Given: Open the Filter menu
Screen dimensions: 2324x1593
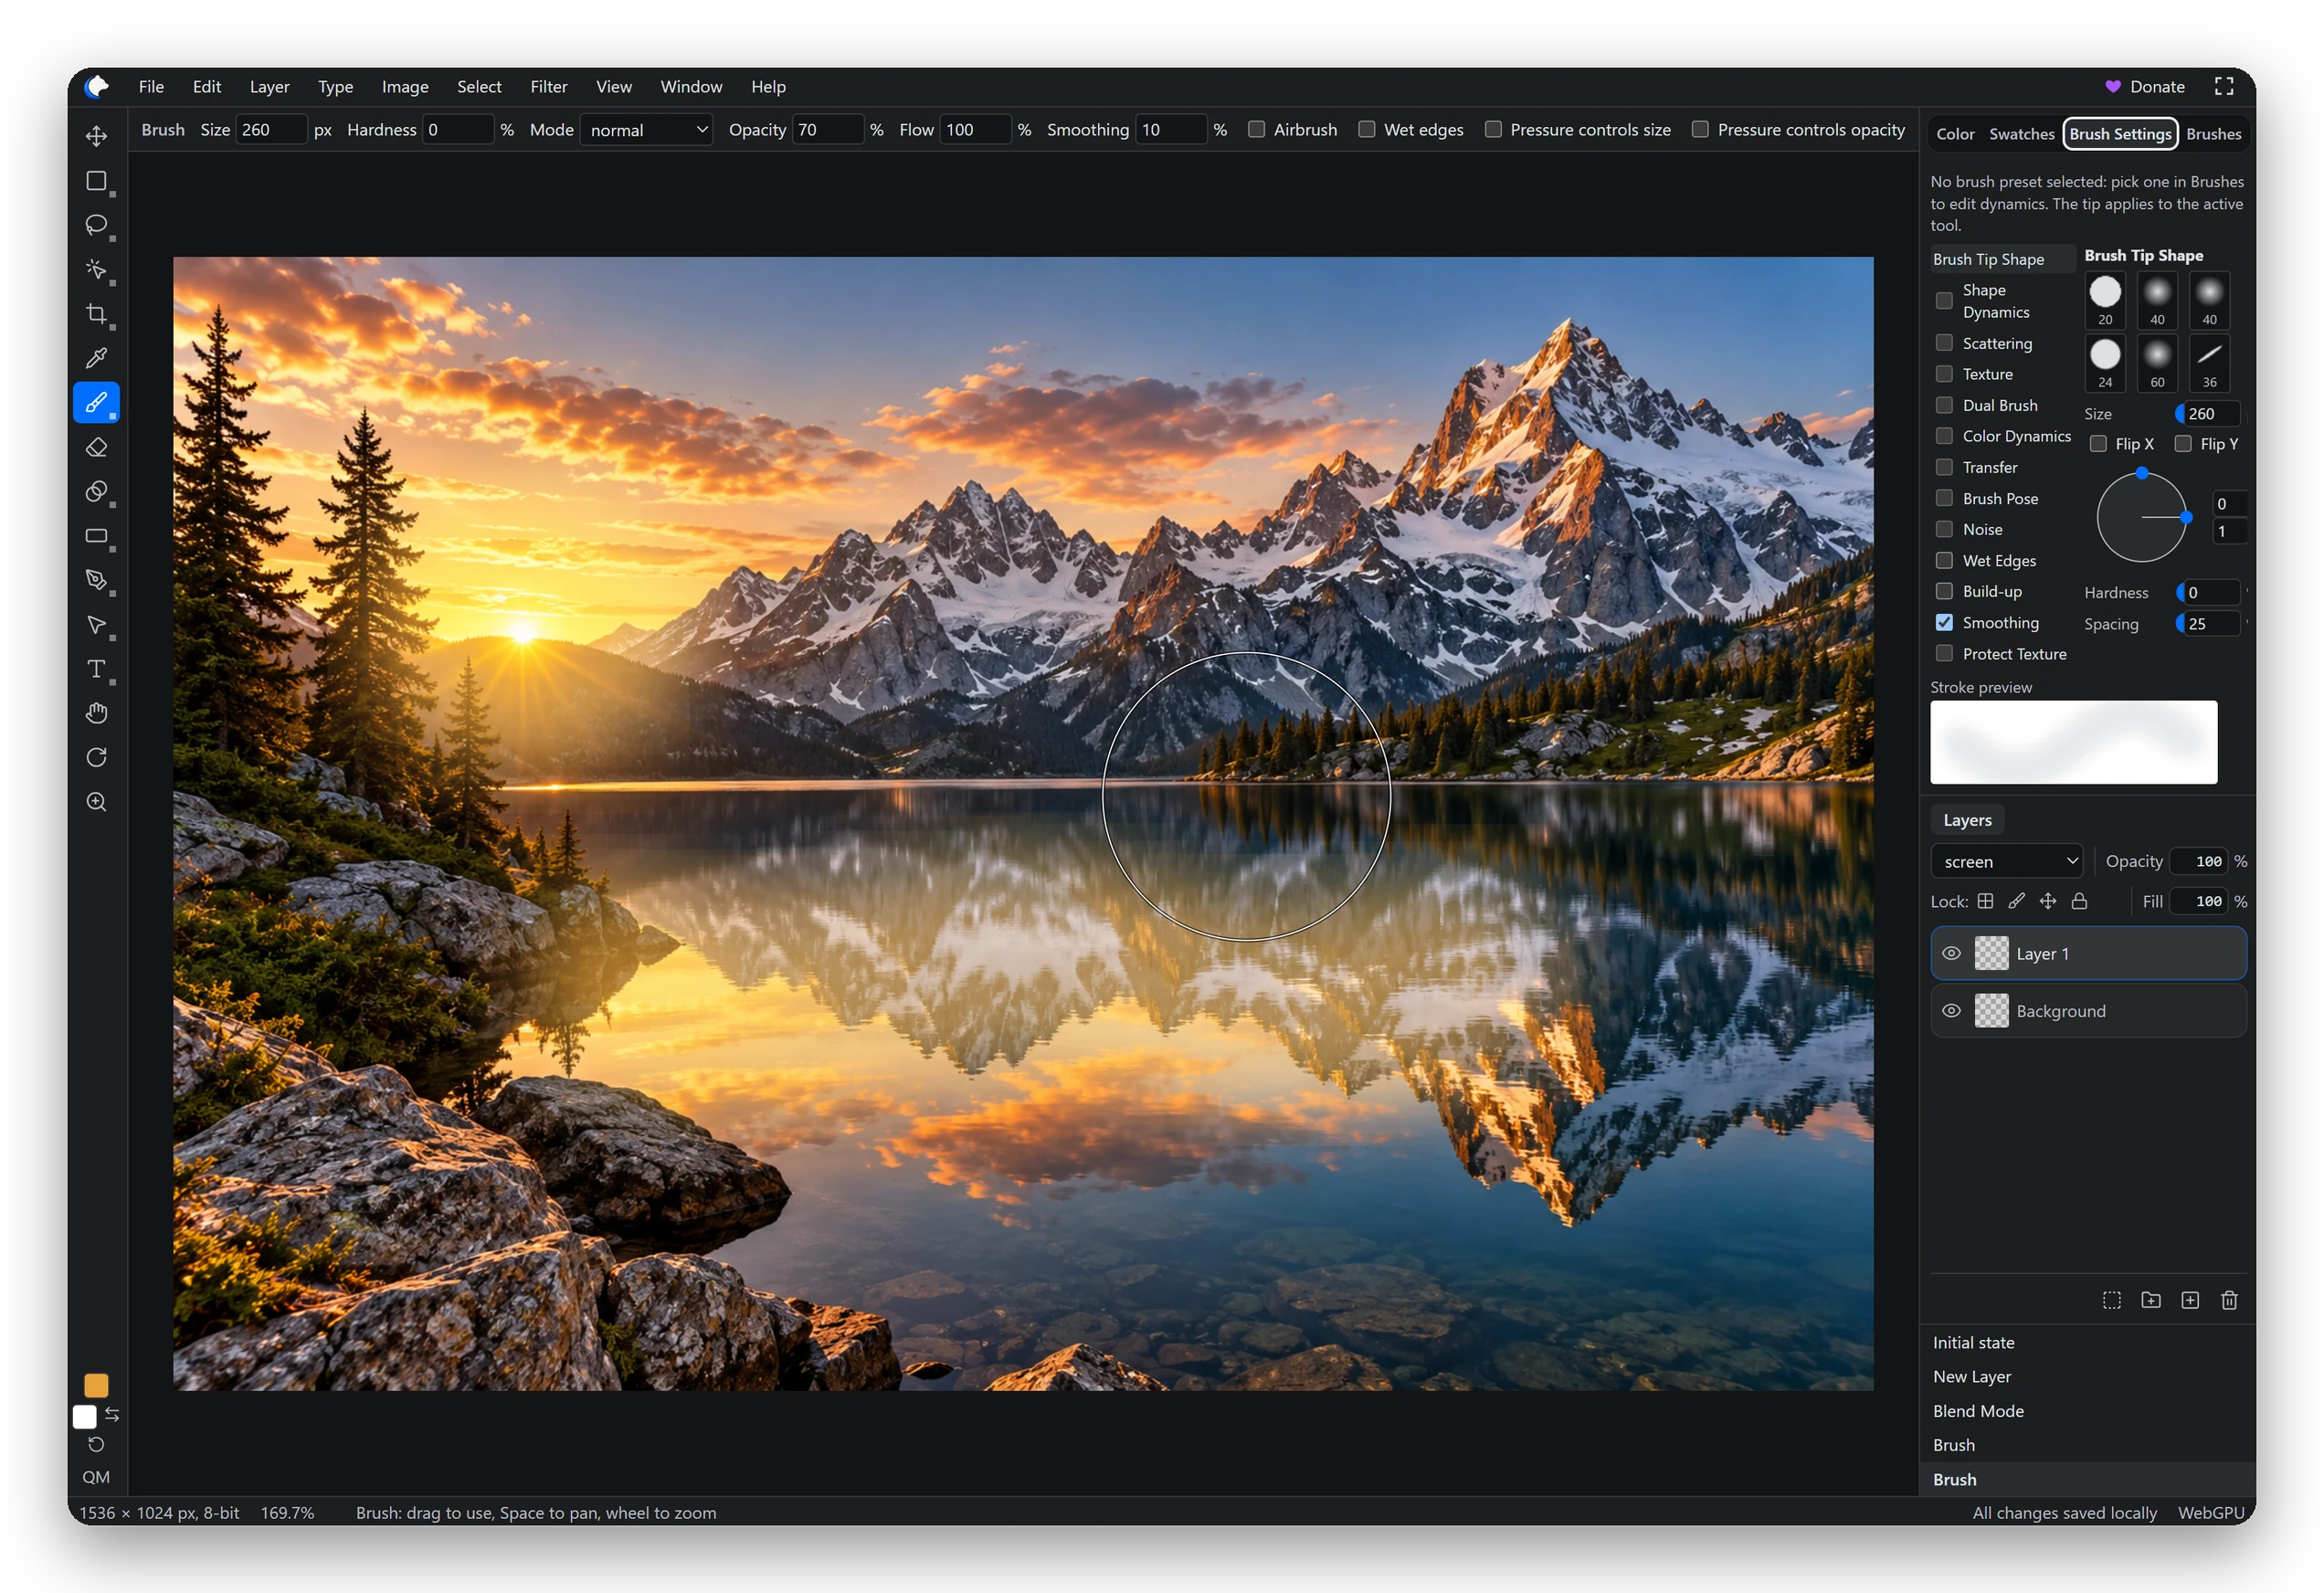Looking at the screenshot, I should 549,87.
